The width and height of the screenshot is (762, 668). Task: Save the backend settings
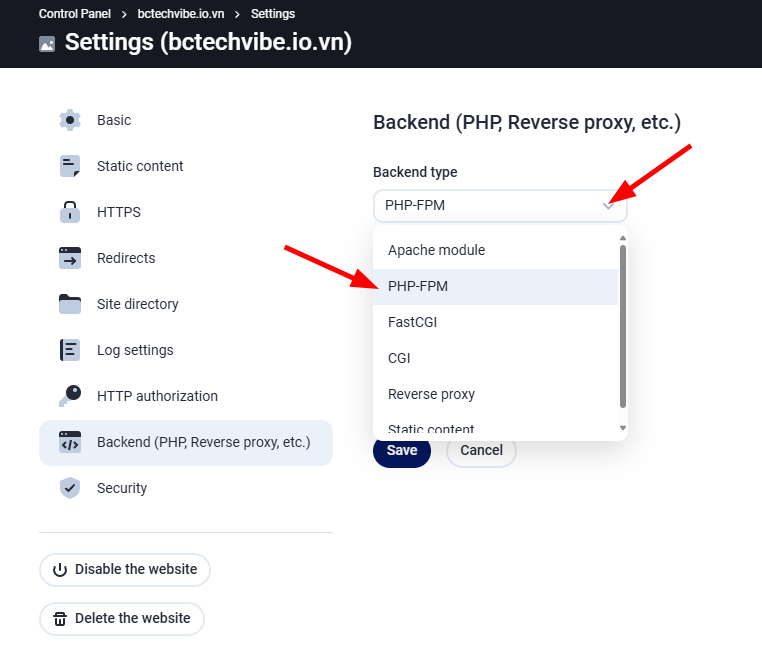click(x=402, y=450)
